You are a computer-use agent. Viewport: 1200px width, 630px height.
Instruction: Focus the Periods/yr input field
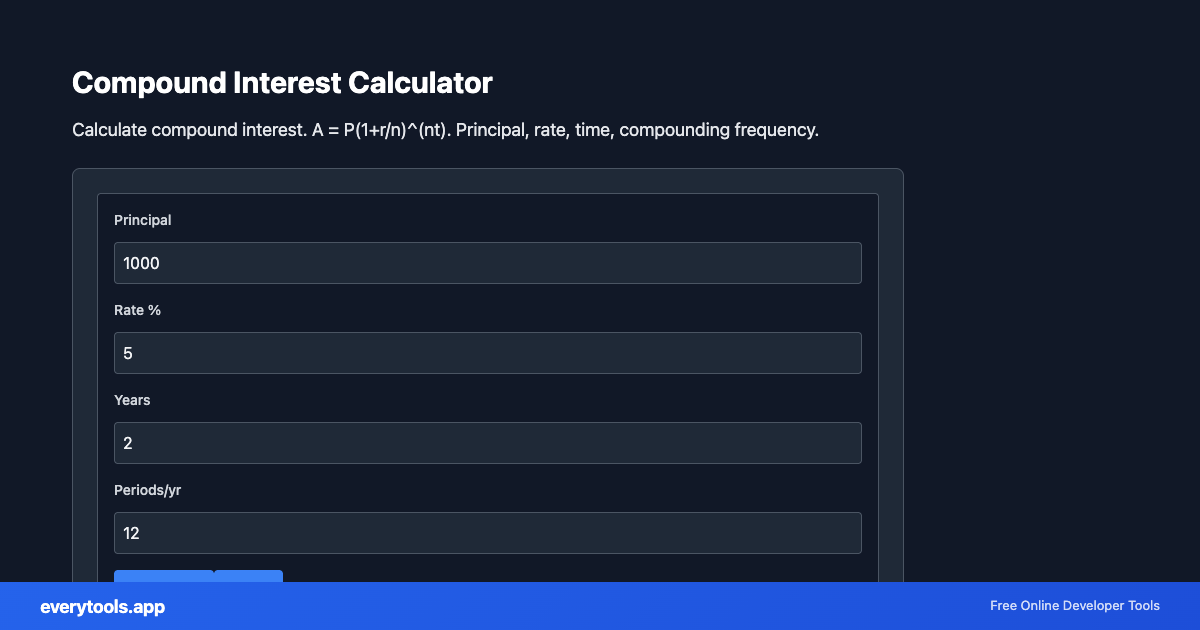pos(487,532)
